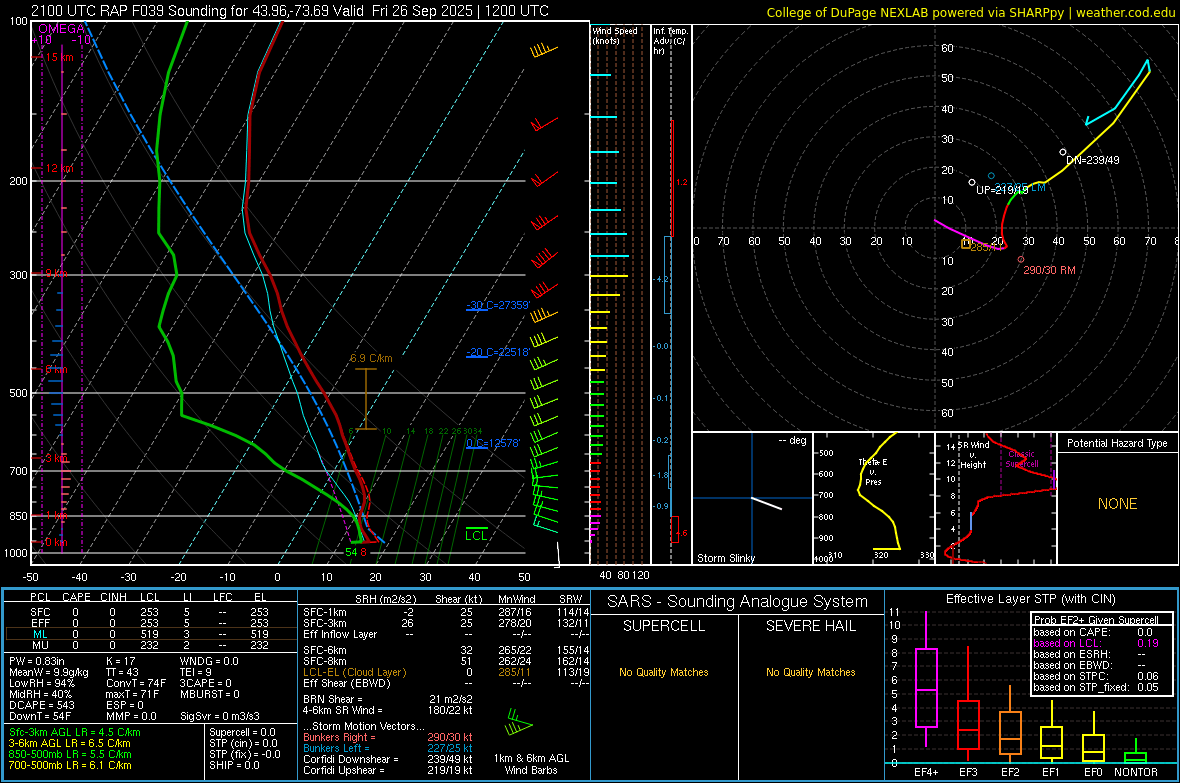Click the -20 C=22518' level label
This screenshot has width=1180, height=783.
tap(498, 352)
